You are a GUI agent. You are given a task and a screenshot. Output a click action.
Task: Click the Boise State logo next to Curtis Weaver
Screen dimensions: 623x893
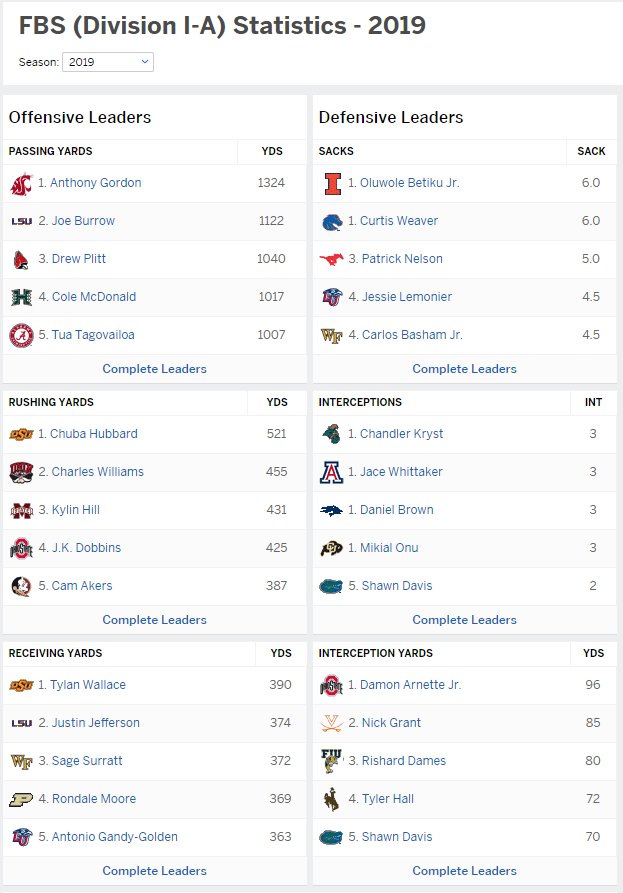tap(332, 222)
